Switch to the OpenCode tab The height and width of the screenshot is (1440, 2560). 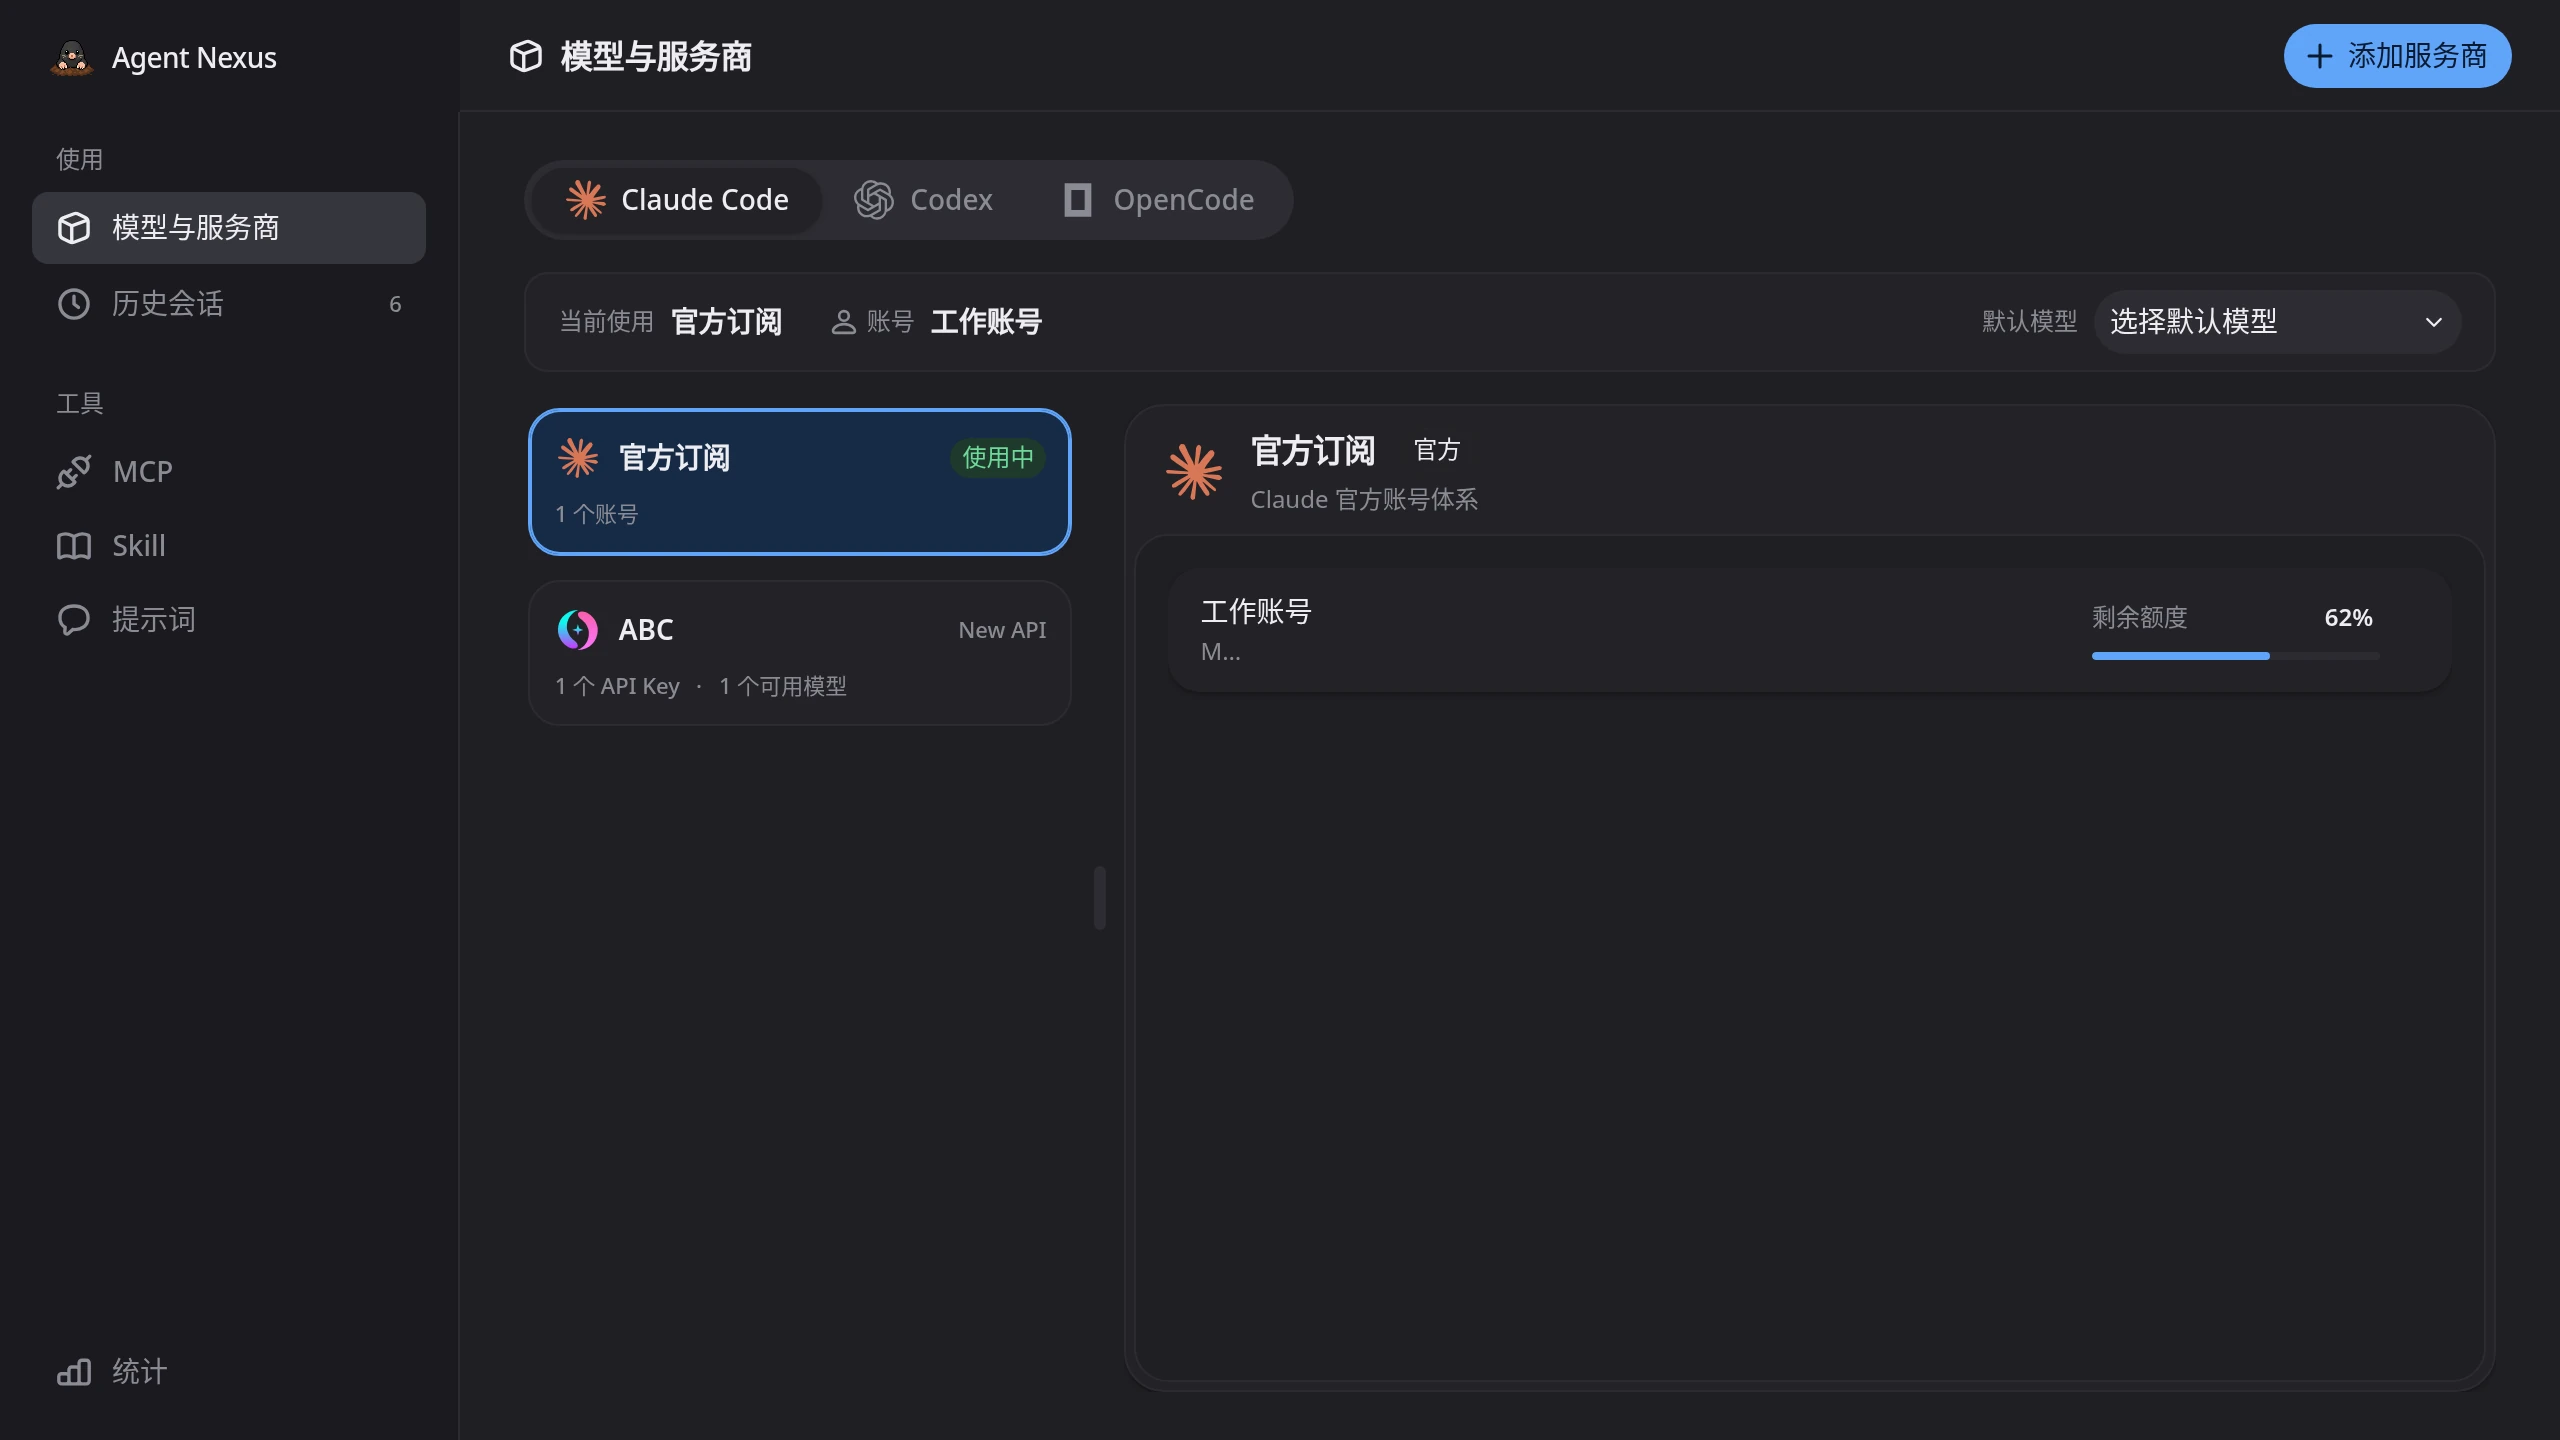tap(1158, 200)
